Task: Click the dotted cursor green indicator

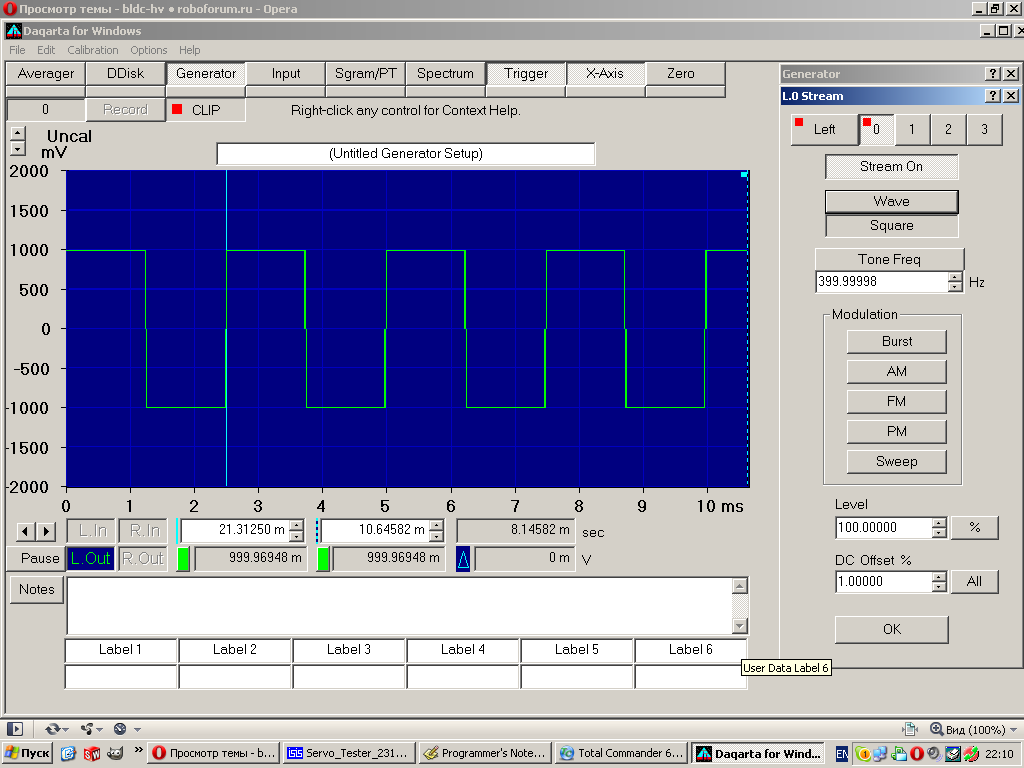Action: click(x=323, y=559)
